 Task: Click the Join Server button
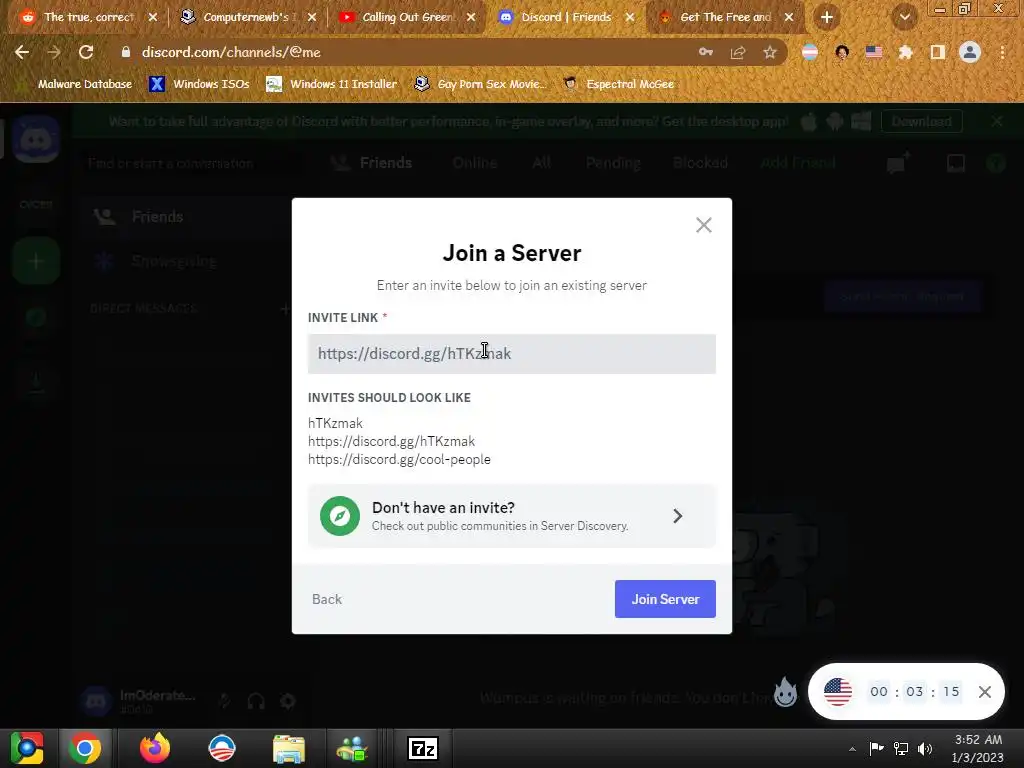(665, 599)
